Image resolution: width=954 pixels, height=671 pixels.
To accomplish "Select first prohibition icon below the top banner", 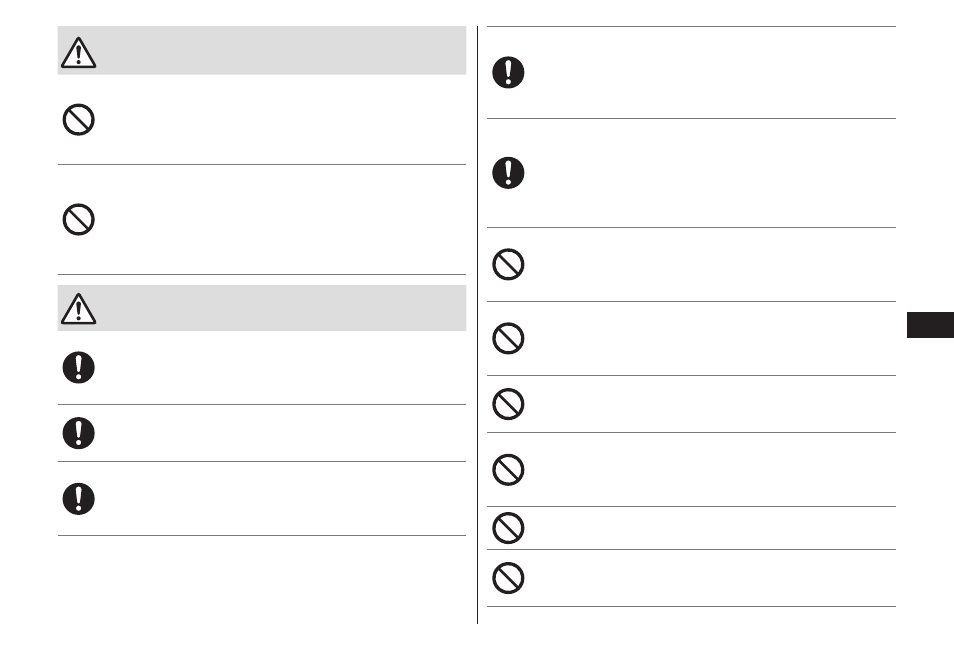I will click(x=78, y=120).
